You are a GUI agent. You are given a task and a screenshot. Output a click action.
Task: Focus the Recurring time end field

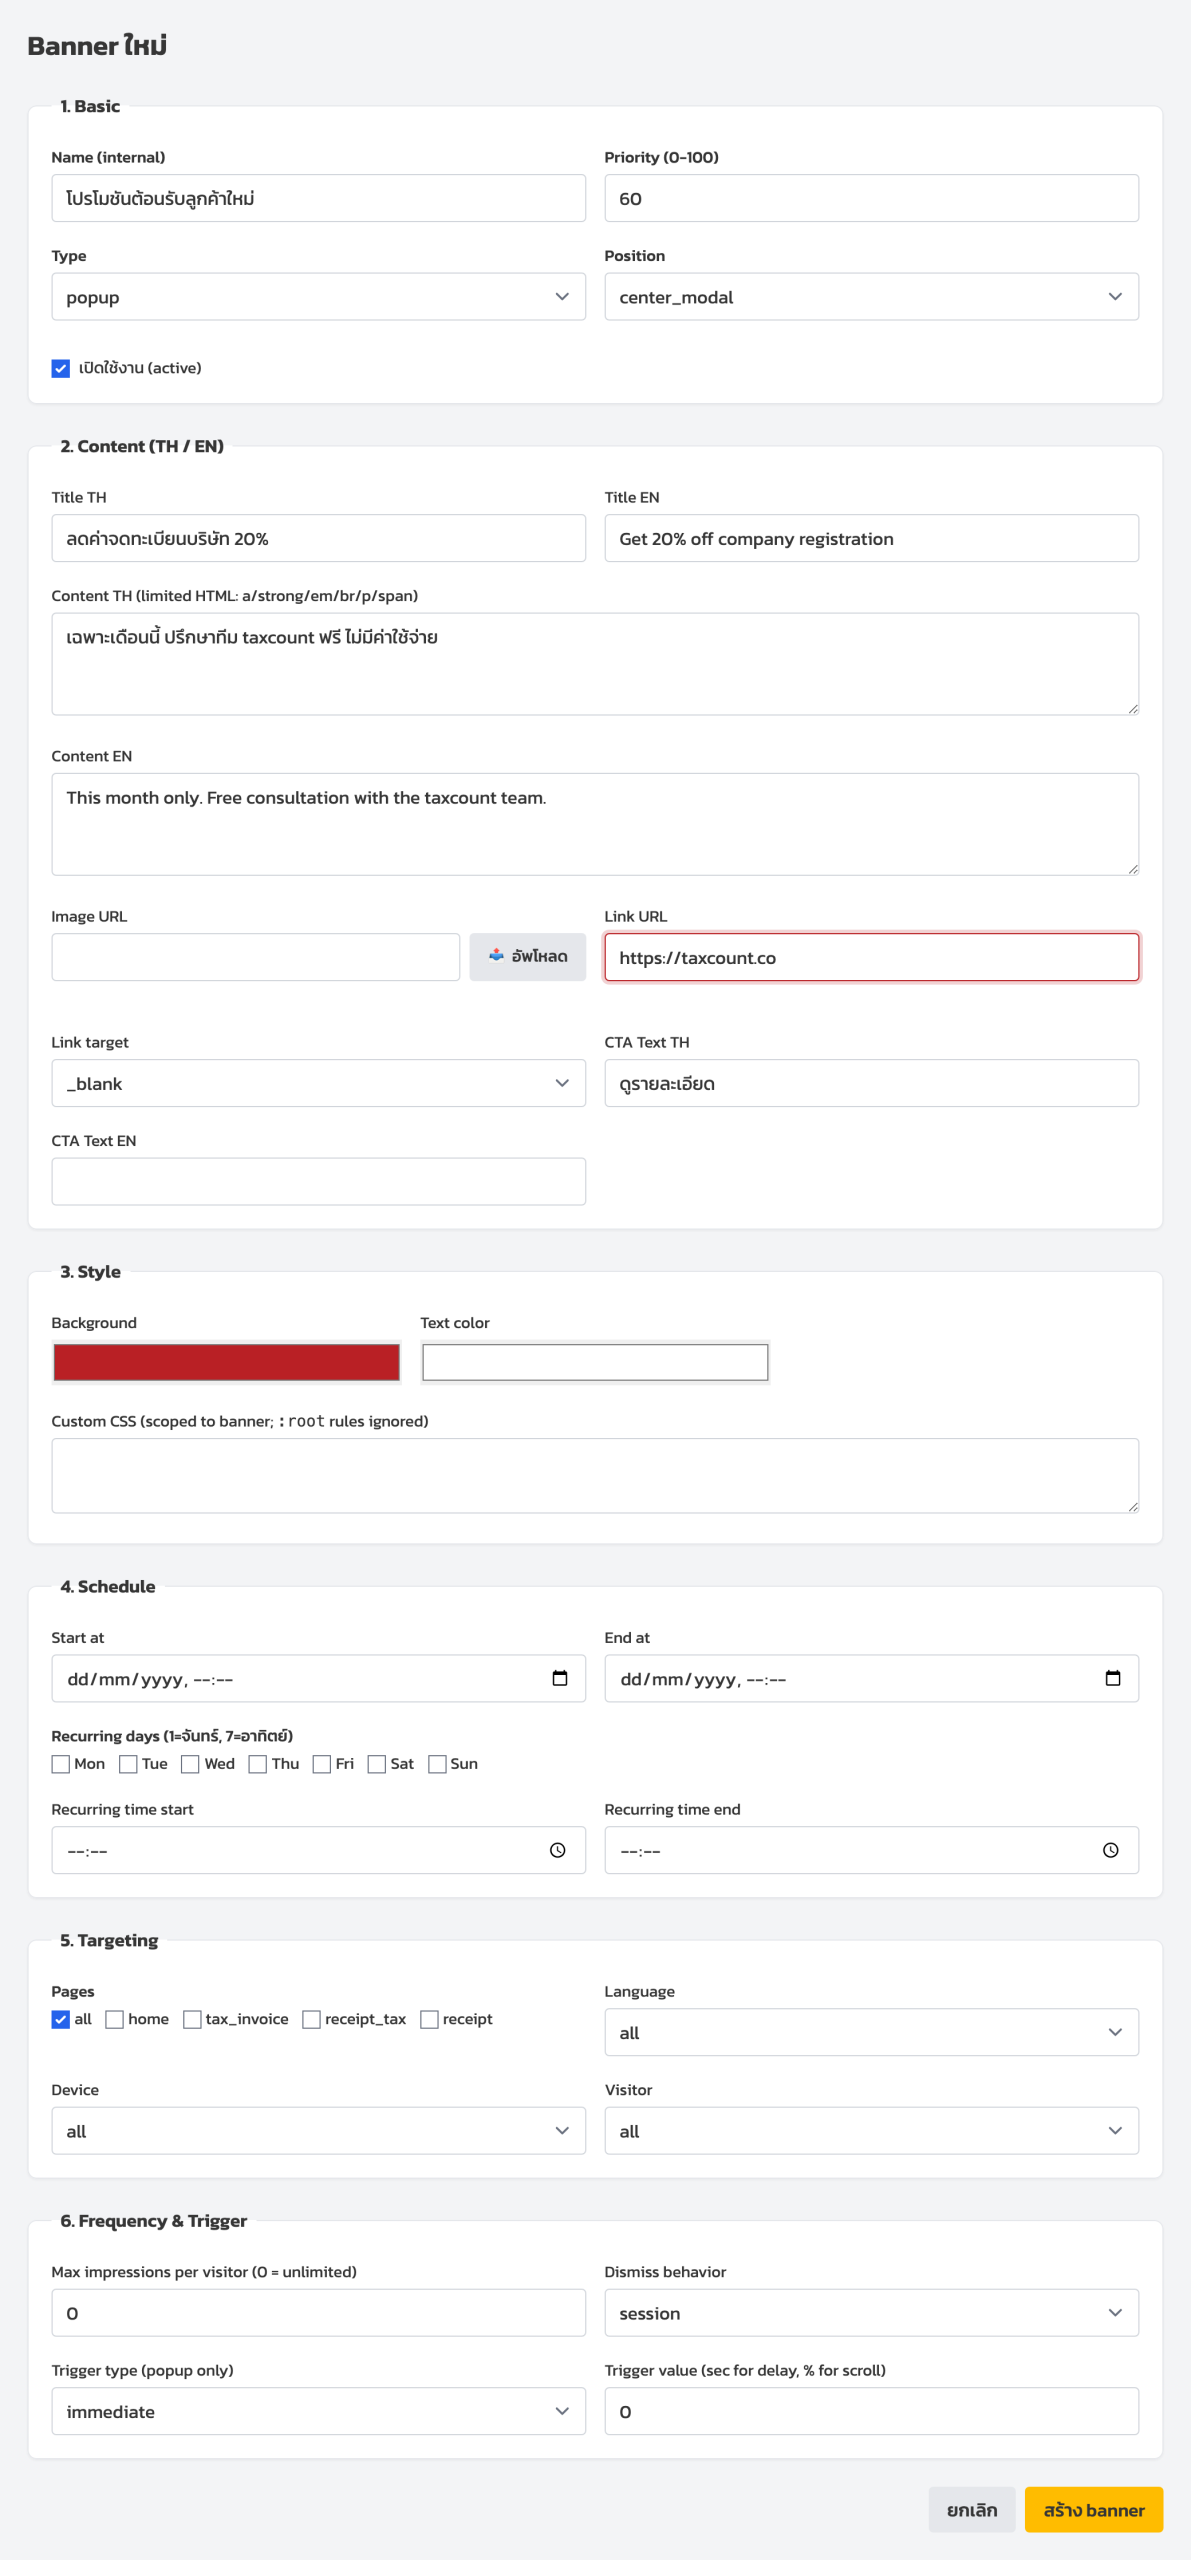872,1850
